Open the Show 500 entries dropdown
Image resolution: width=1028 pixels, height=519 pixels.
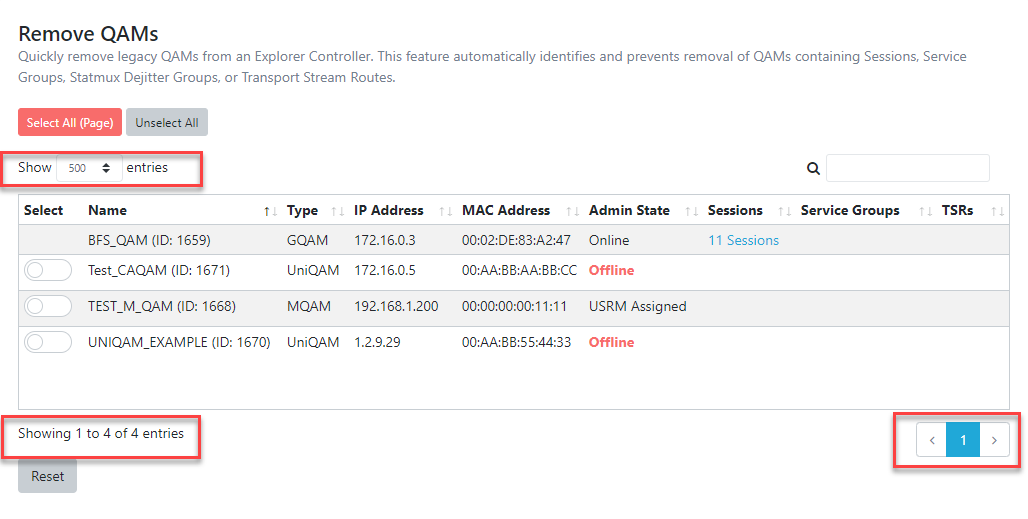tap(89, 168)
